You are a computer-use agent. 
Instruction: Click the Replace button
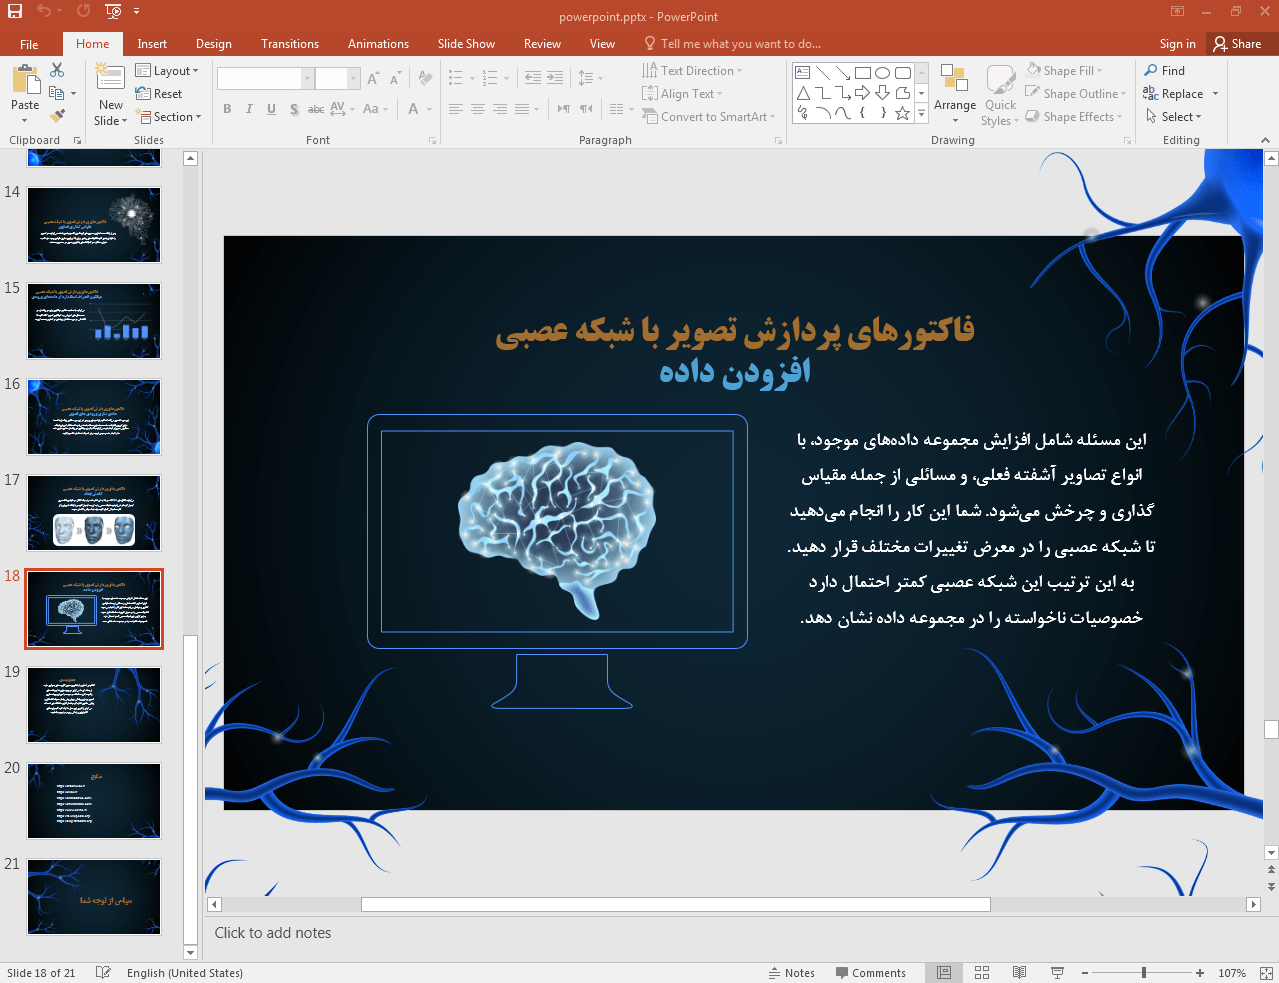(1174, 94)
